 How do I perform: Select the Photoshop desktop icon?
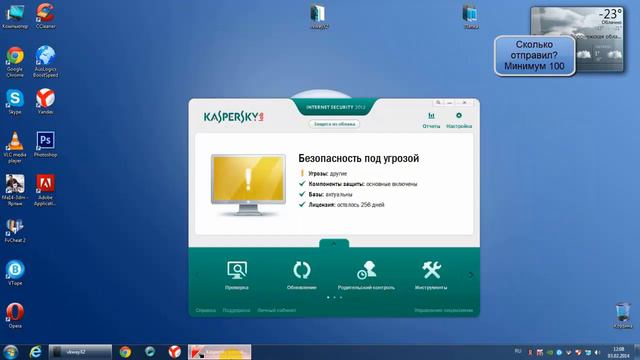tap(45, 144)
